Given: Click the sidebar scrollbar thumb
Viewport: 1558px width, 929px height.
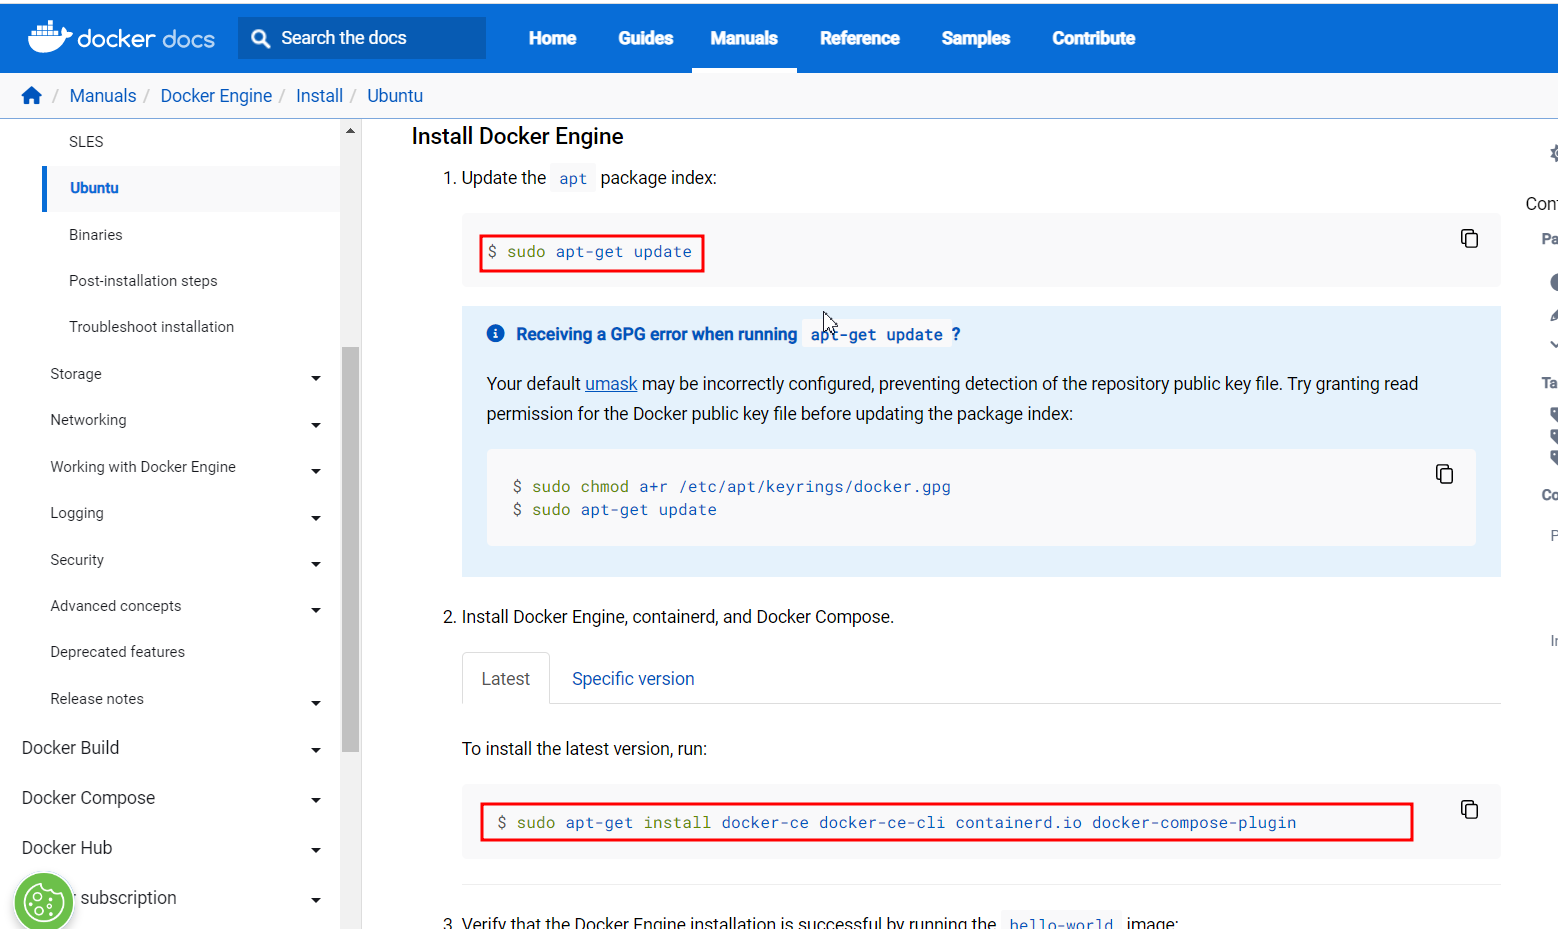Looking at the screenshot, I should click(350, 549).
